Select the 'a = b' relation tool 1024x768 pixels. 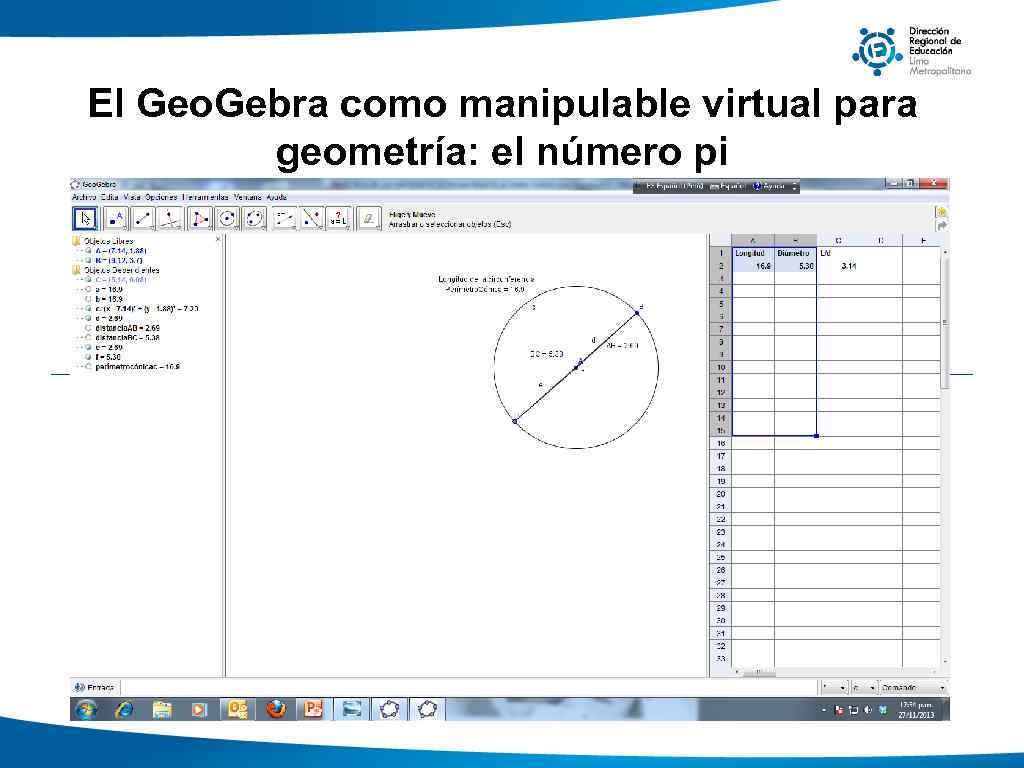[x=338, y=219]
